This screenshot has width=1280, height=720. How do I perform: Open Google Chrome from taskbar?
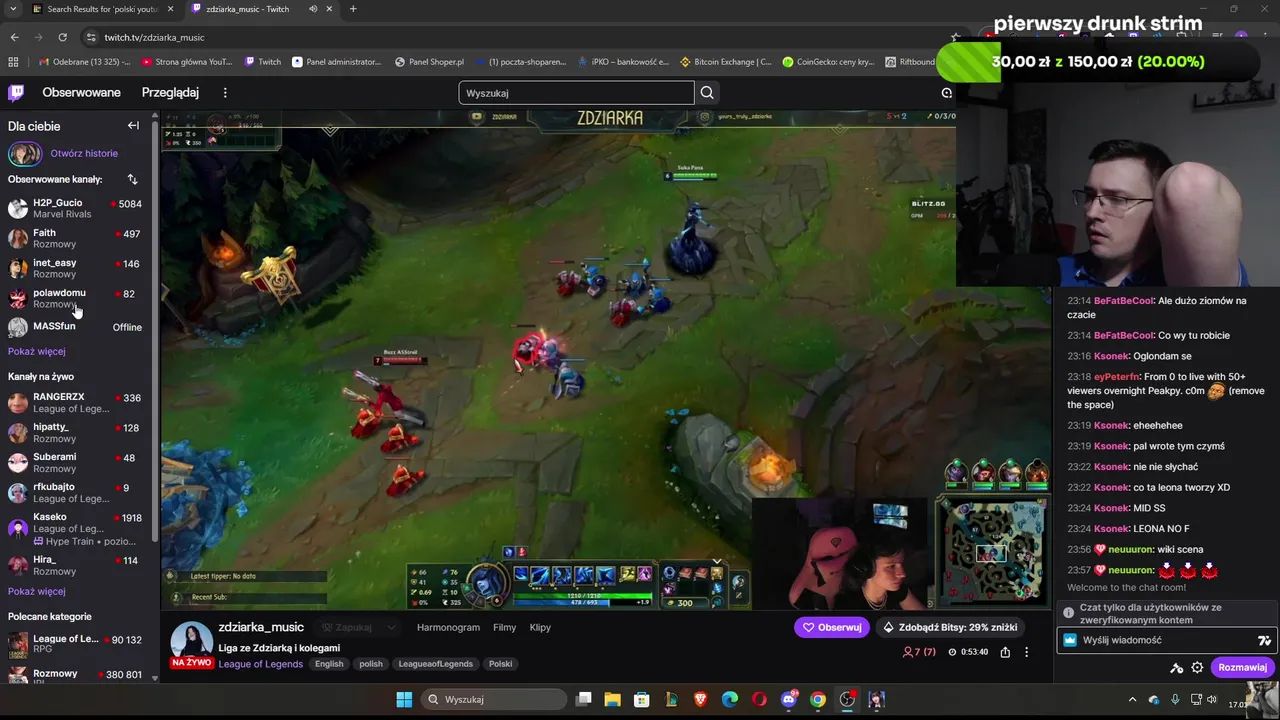click(818, 699)
